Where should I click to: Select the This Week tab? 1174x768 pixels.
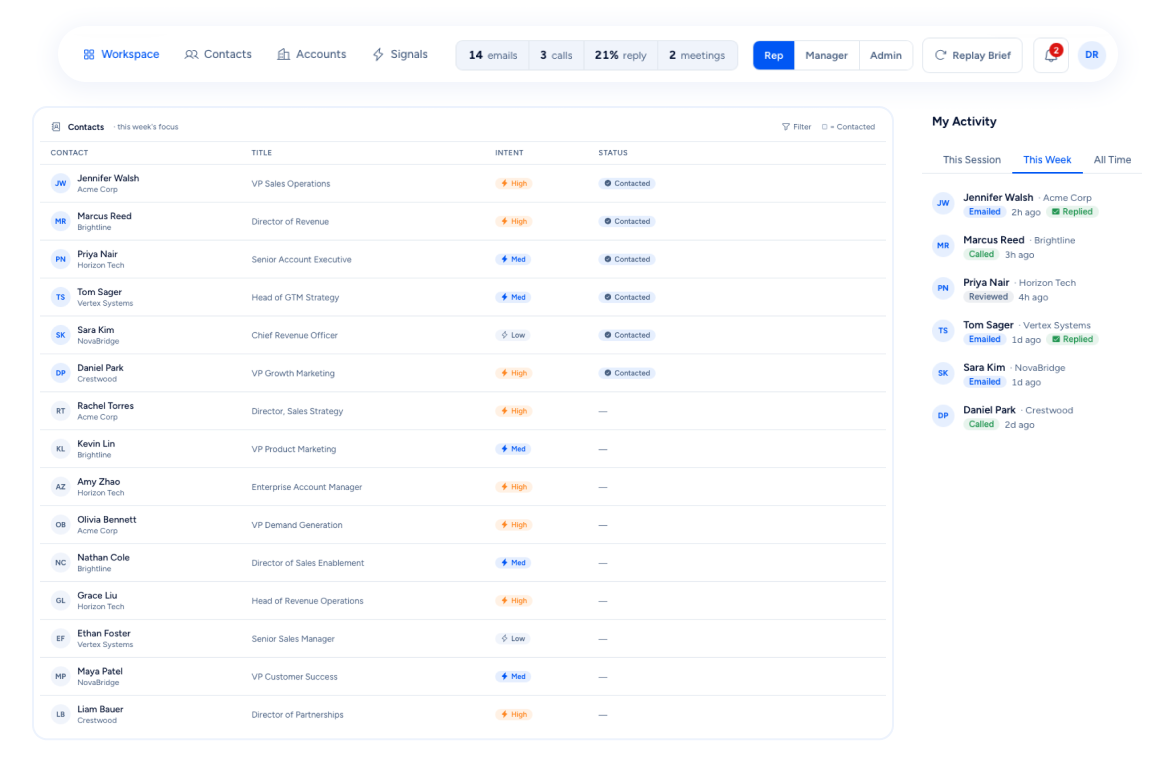1047,159
